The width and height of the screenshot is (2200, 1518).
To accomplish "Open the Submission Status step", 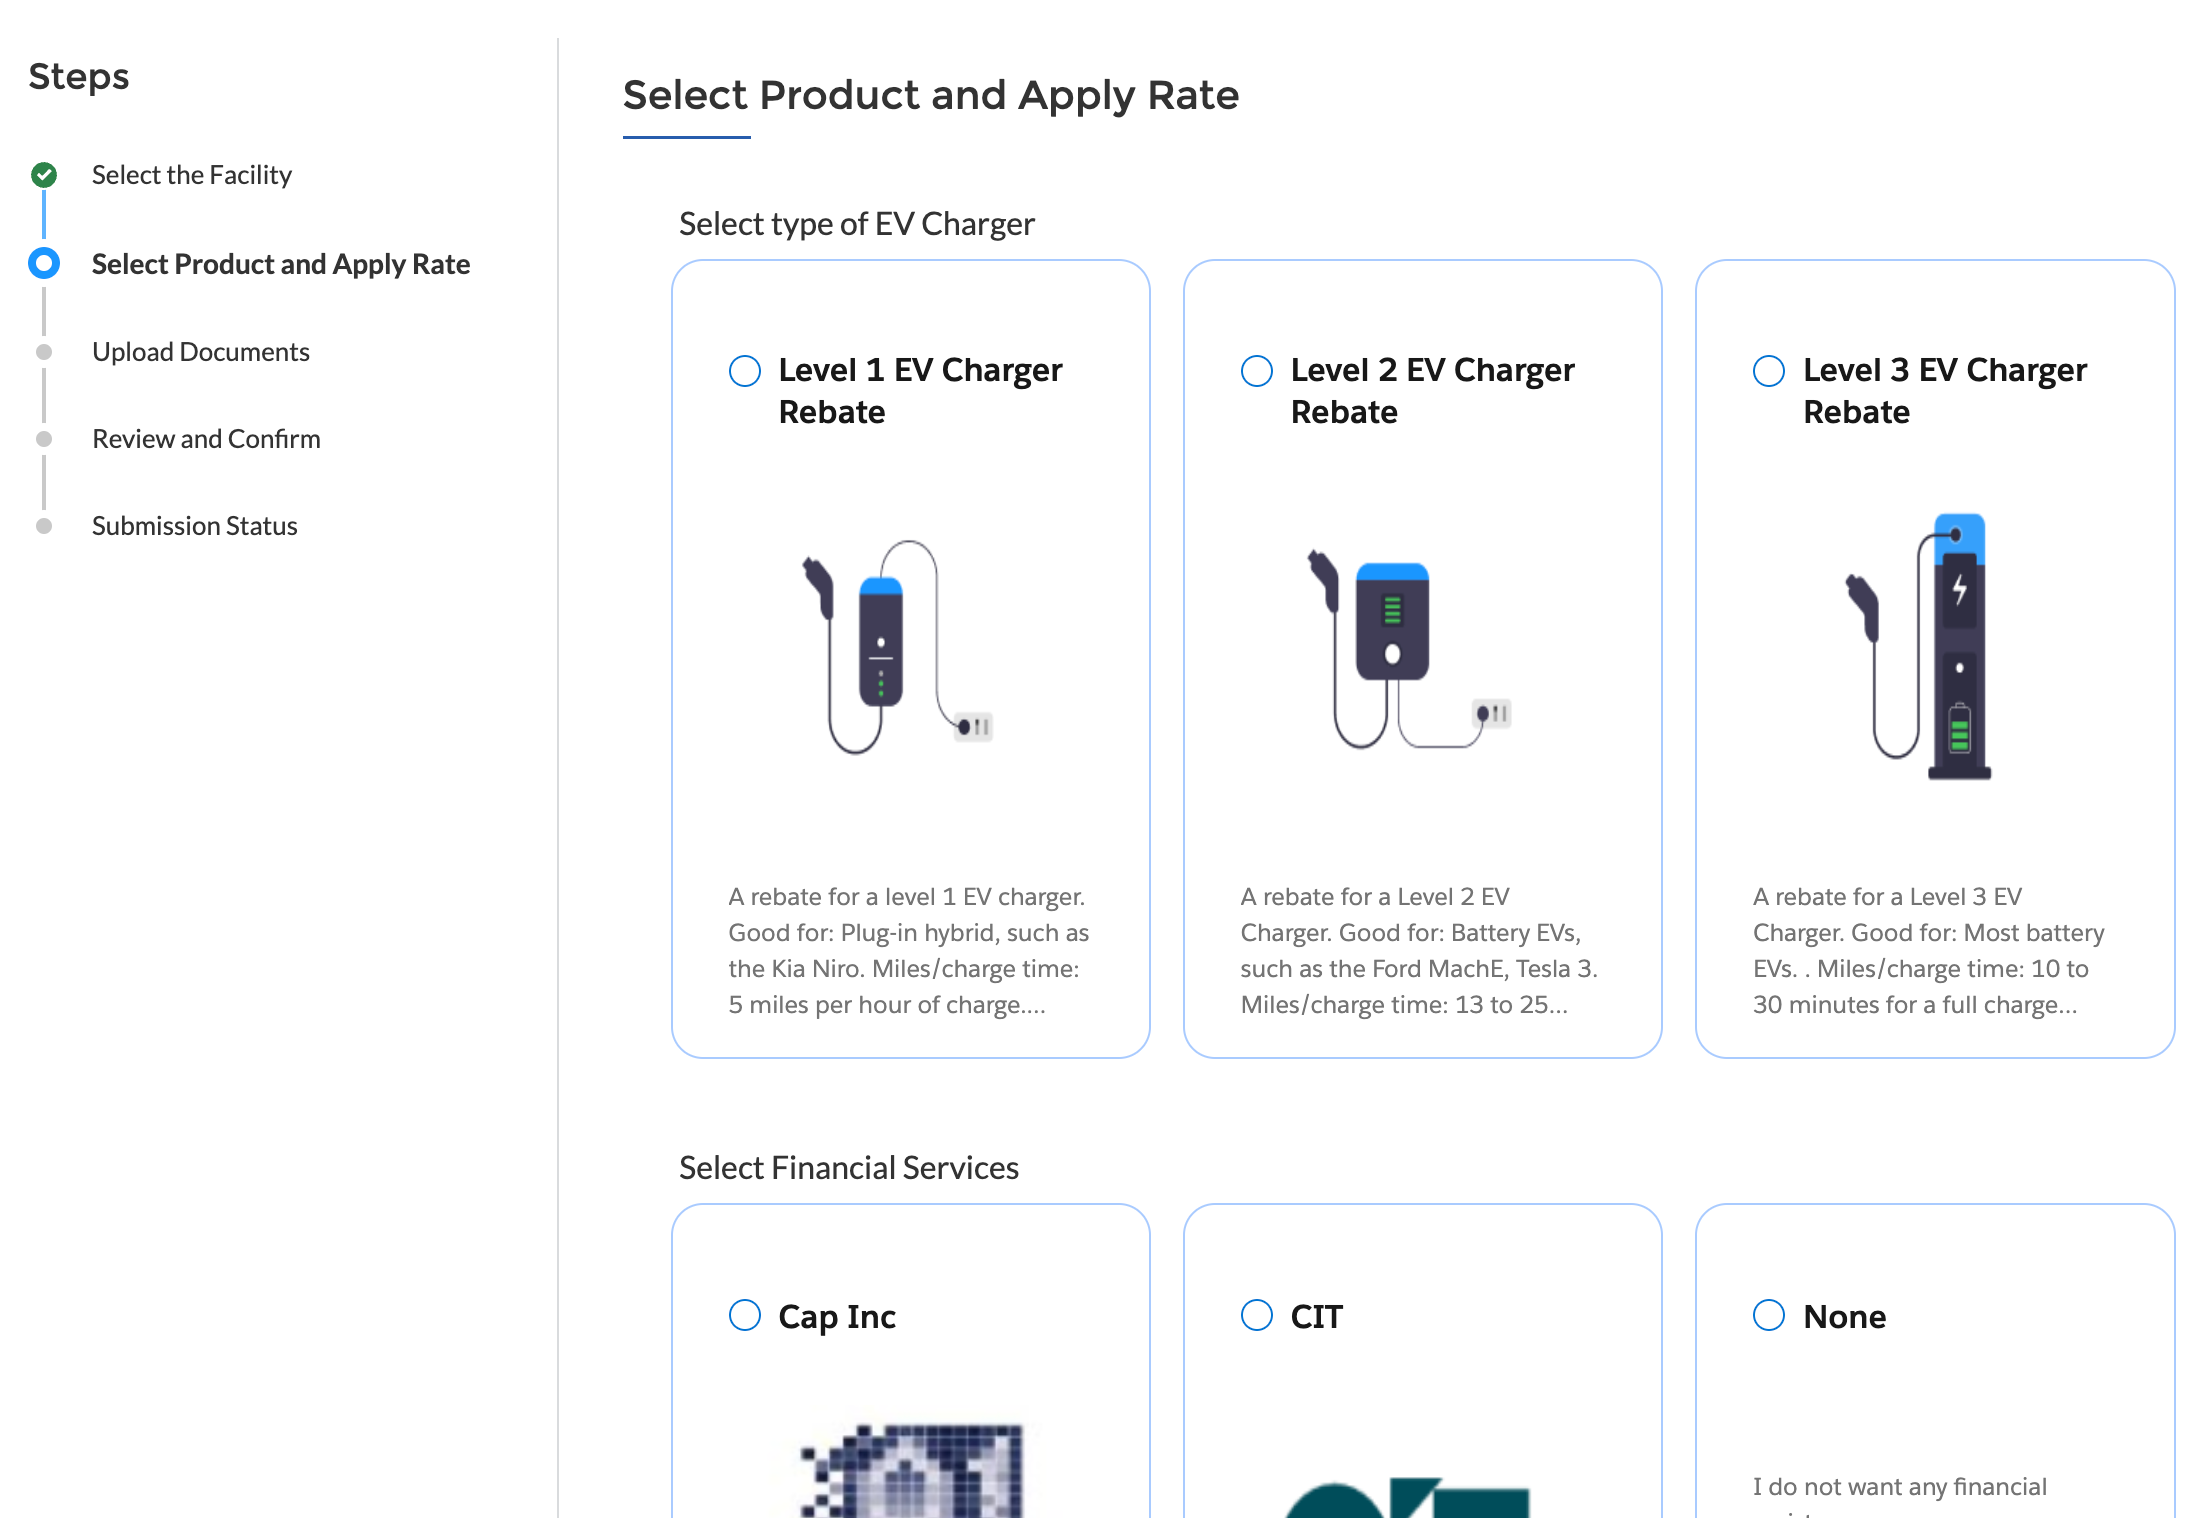I will coord(194,525).
